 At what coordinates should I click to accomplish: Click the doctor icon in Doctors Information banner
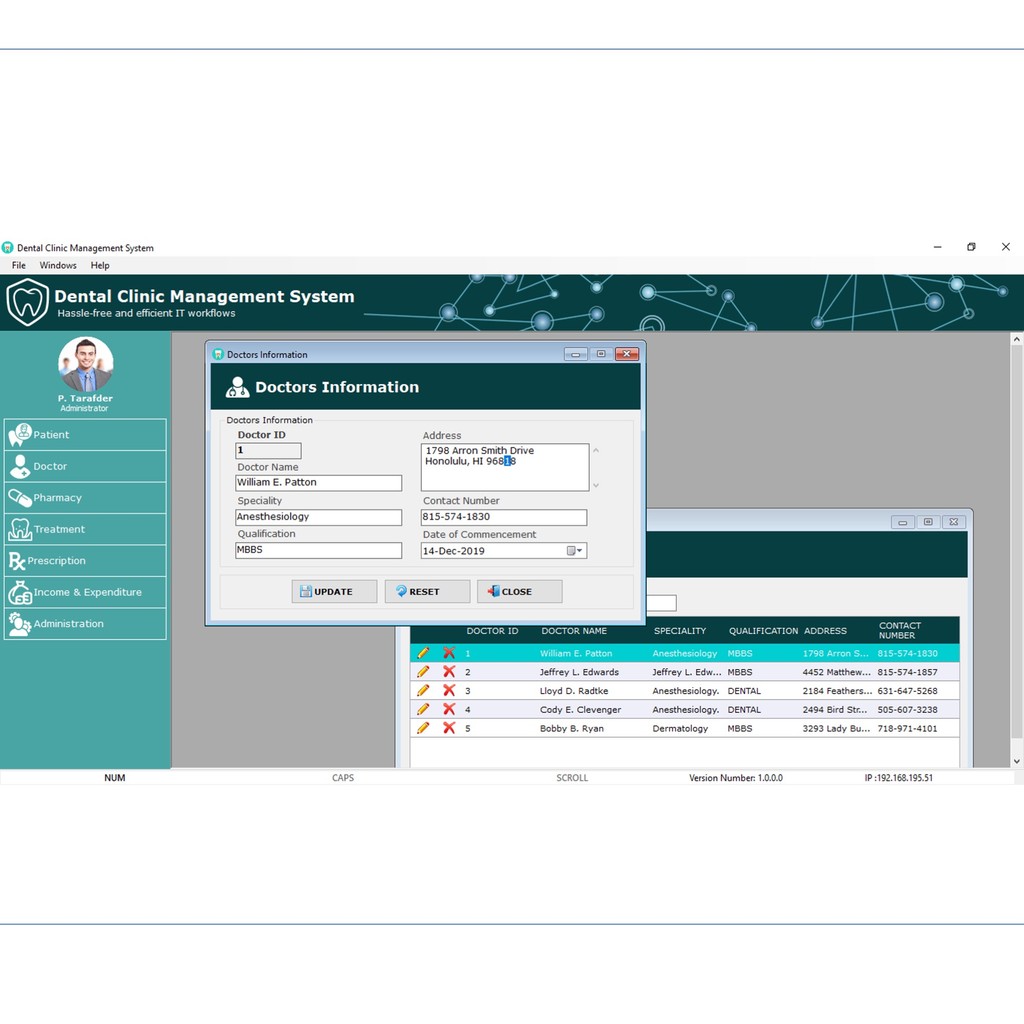pos(237,387)
